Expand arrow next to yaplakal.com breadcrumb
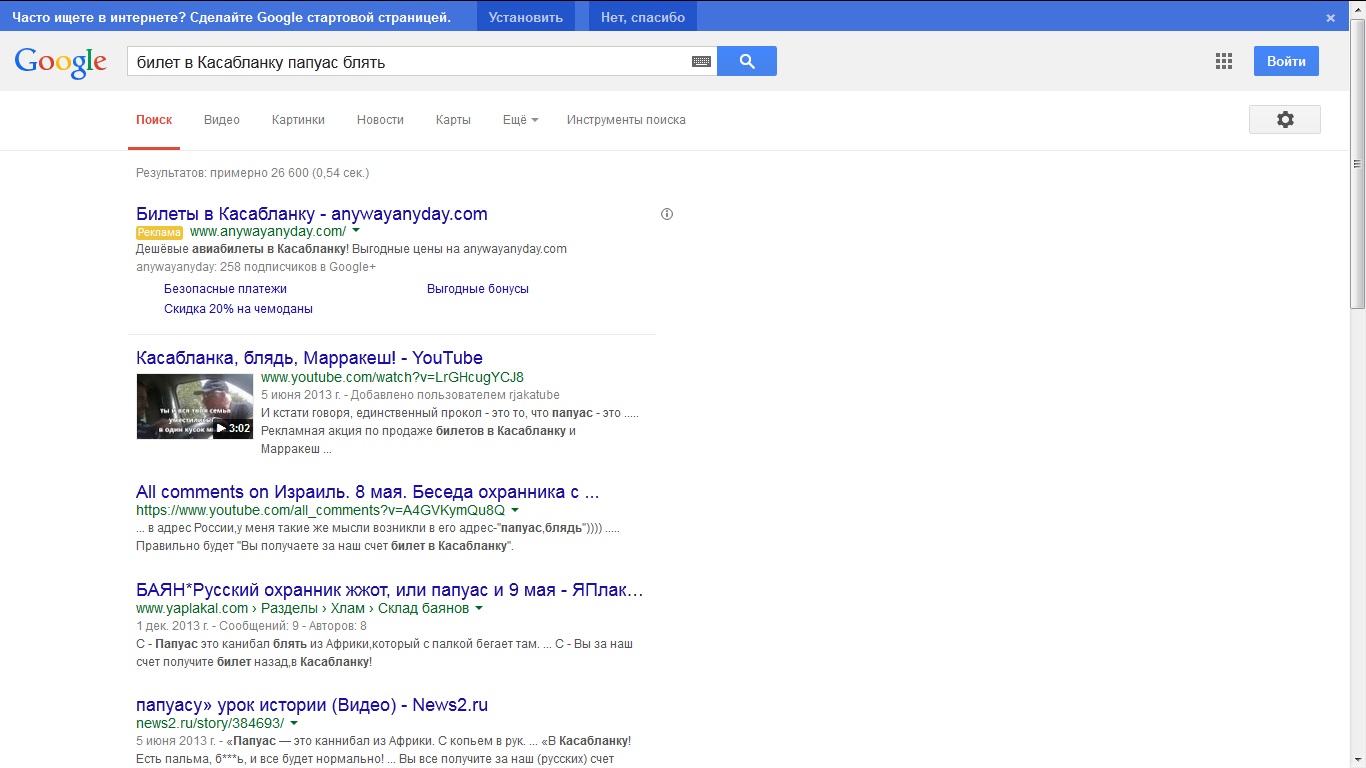 (x=479, y=608)
